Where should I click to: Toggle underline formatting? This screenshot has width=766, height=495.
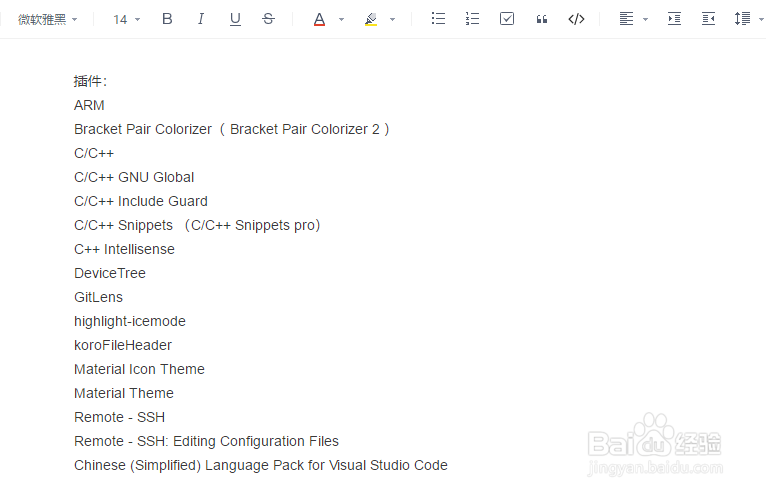(x=235, y=19)
